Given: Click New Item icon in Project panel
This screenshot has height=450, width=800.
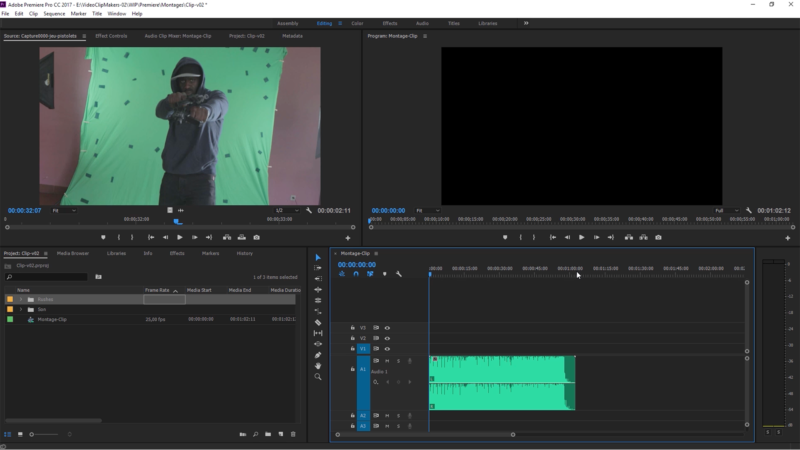Looking at the screenshot, I should pyautogui.click(x=281, y=434).
